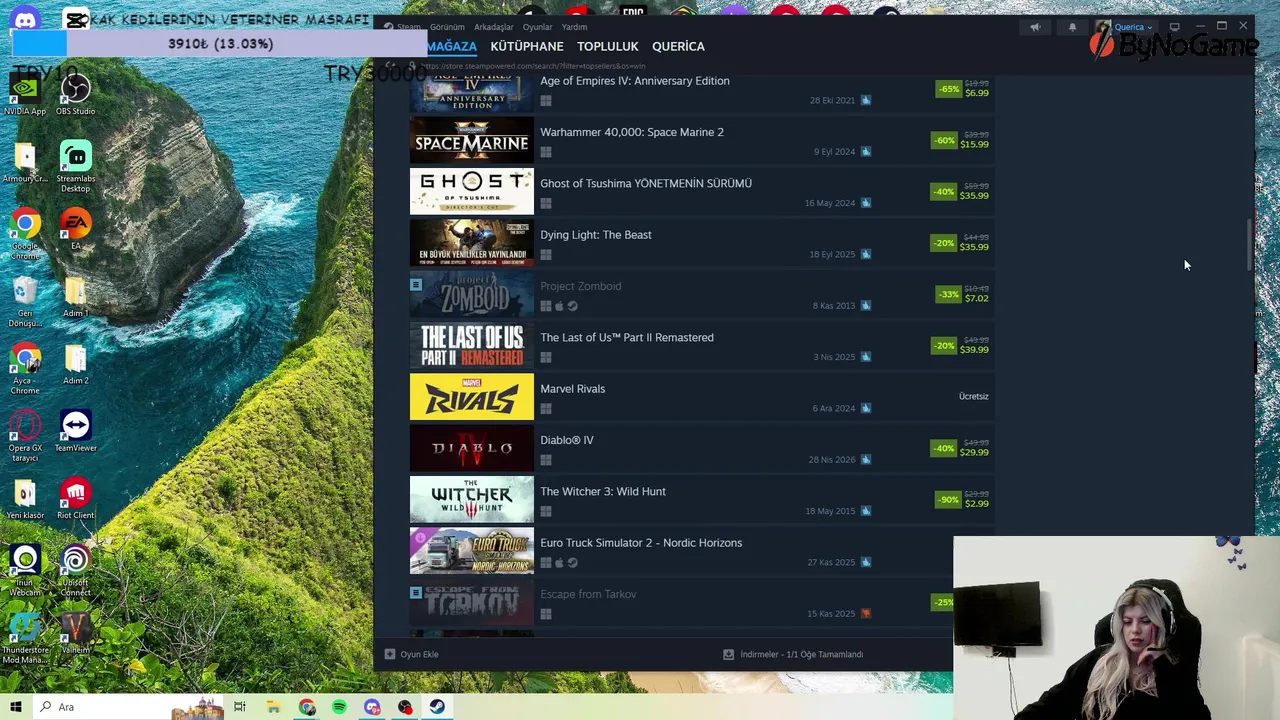Open the Arkadaşlar menu
1280x720 pixels.
[x=493, y=27]
